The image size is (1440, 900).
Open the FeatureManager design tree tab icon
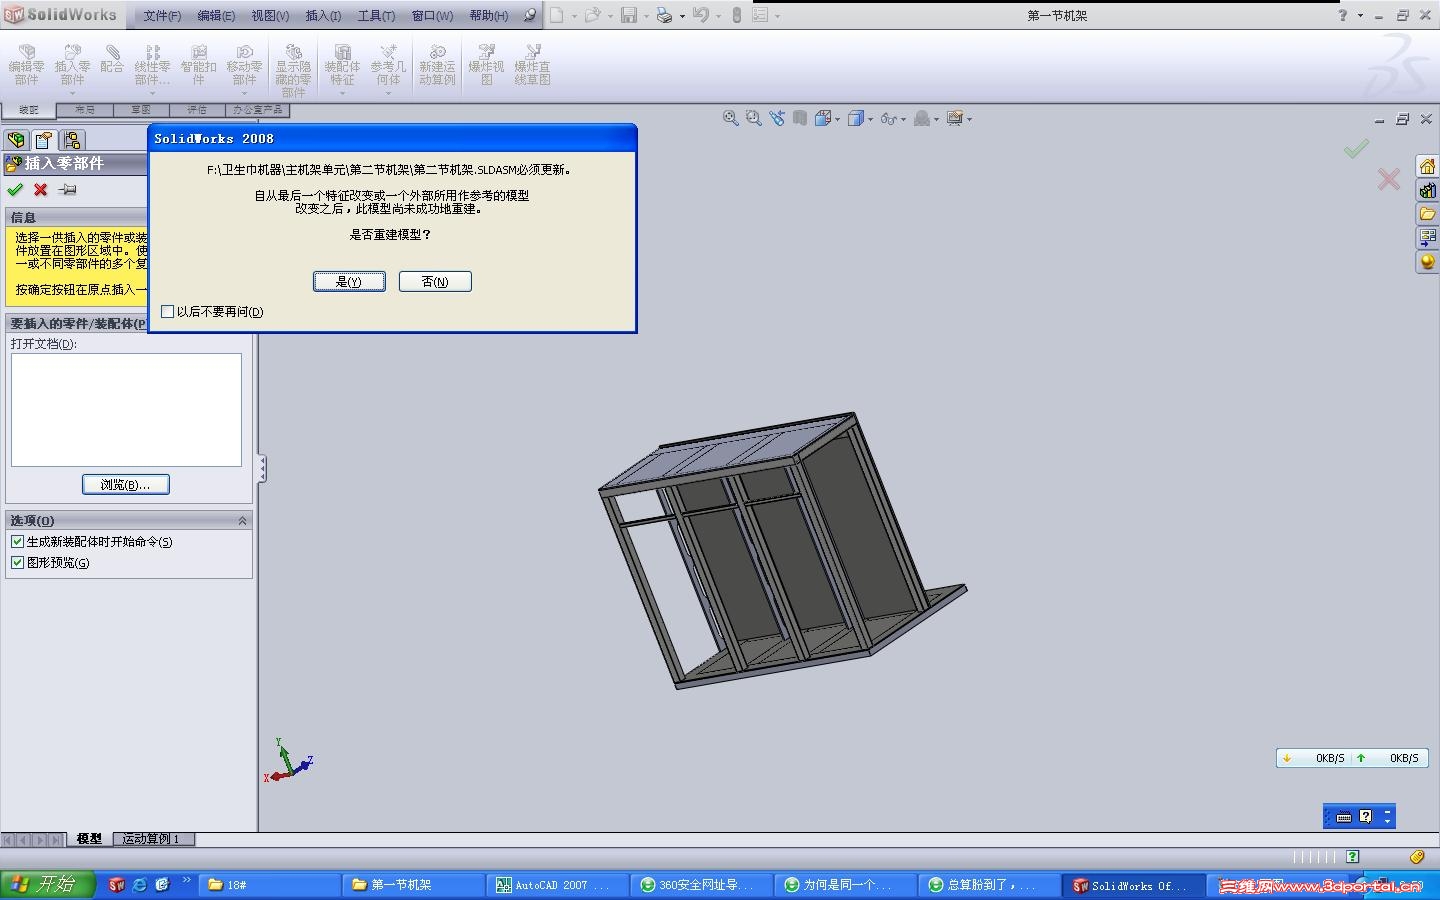tap(16, 140)
